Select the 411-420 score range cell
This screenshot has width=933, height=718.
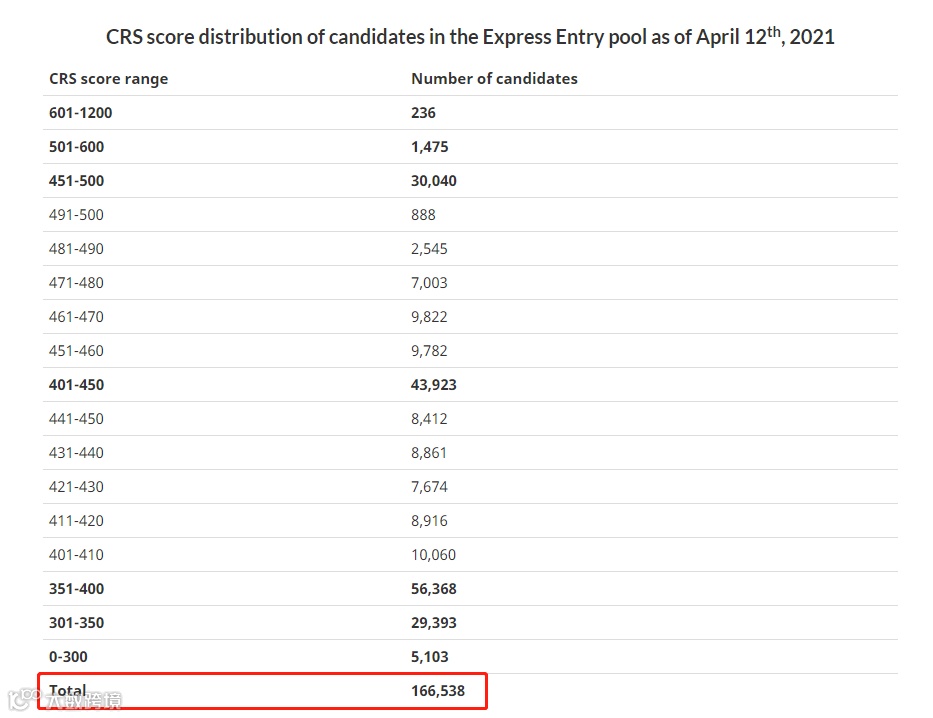tap(76, 521)
